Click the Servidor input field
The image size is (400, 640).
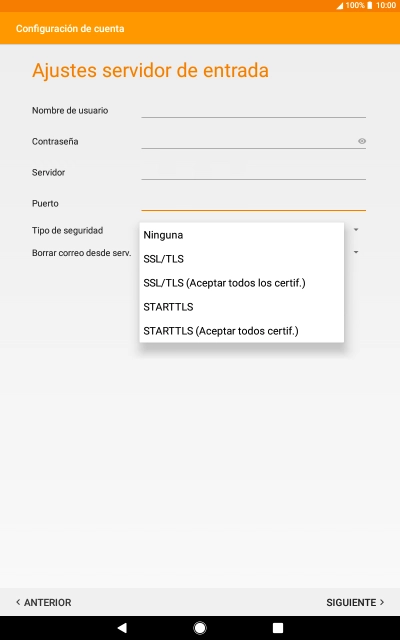[x=253, y=172]
